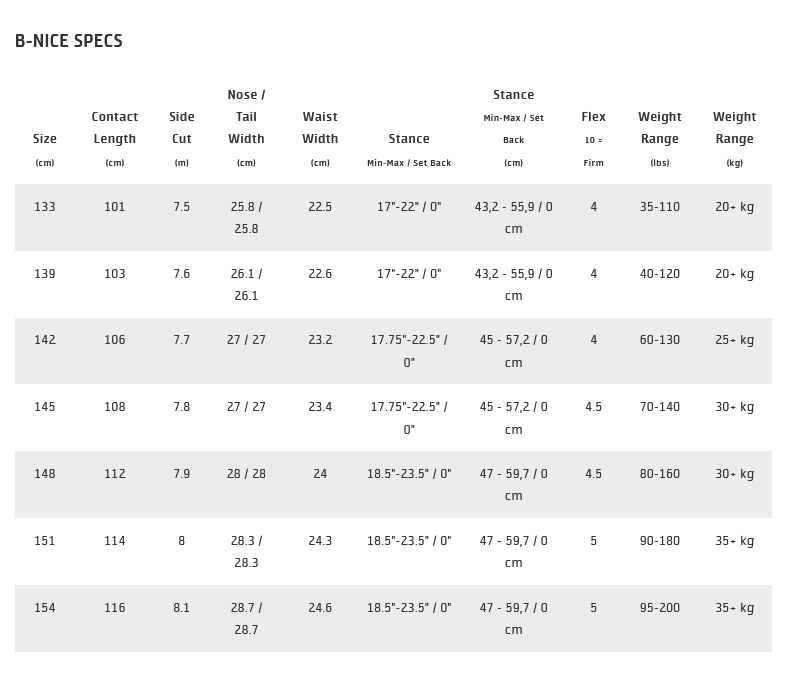The image size is (789, 688).
Task: Select weight range 35-110 cell
Action: 660,207
